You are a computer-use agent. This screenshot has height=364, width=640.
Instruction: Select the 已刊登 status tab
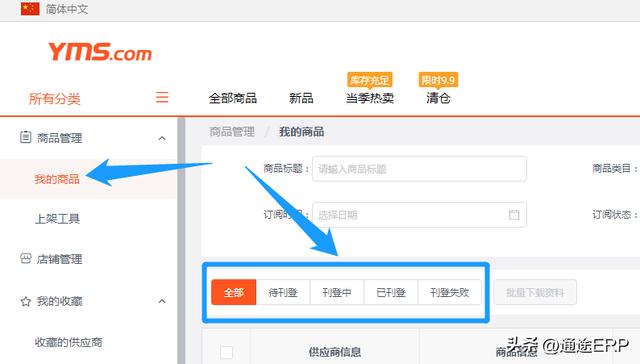coord(391,292)
